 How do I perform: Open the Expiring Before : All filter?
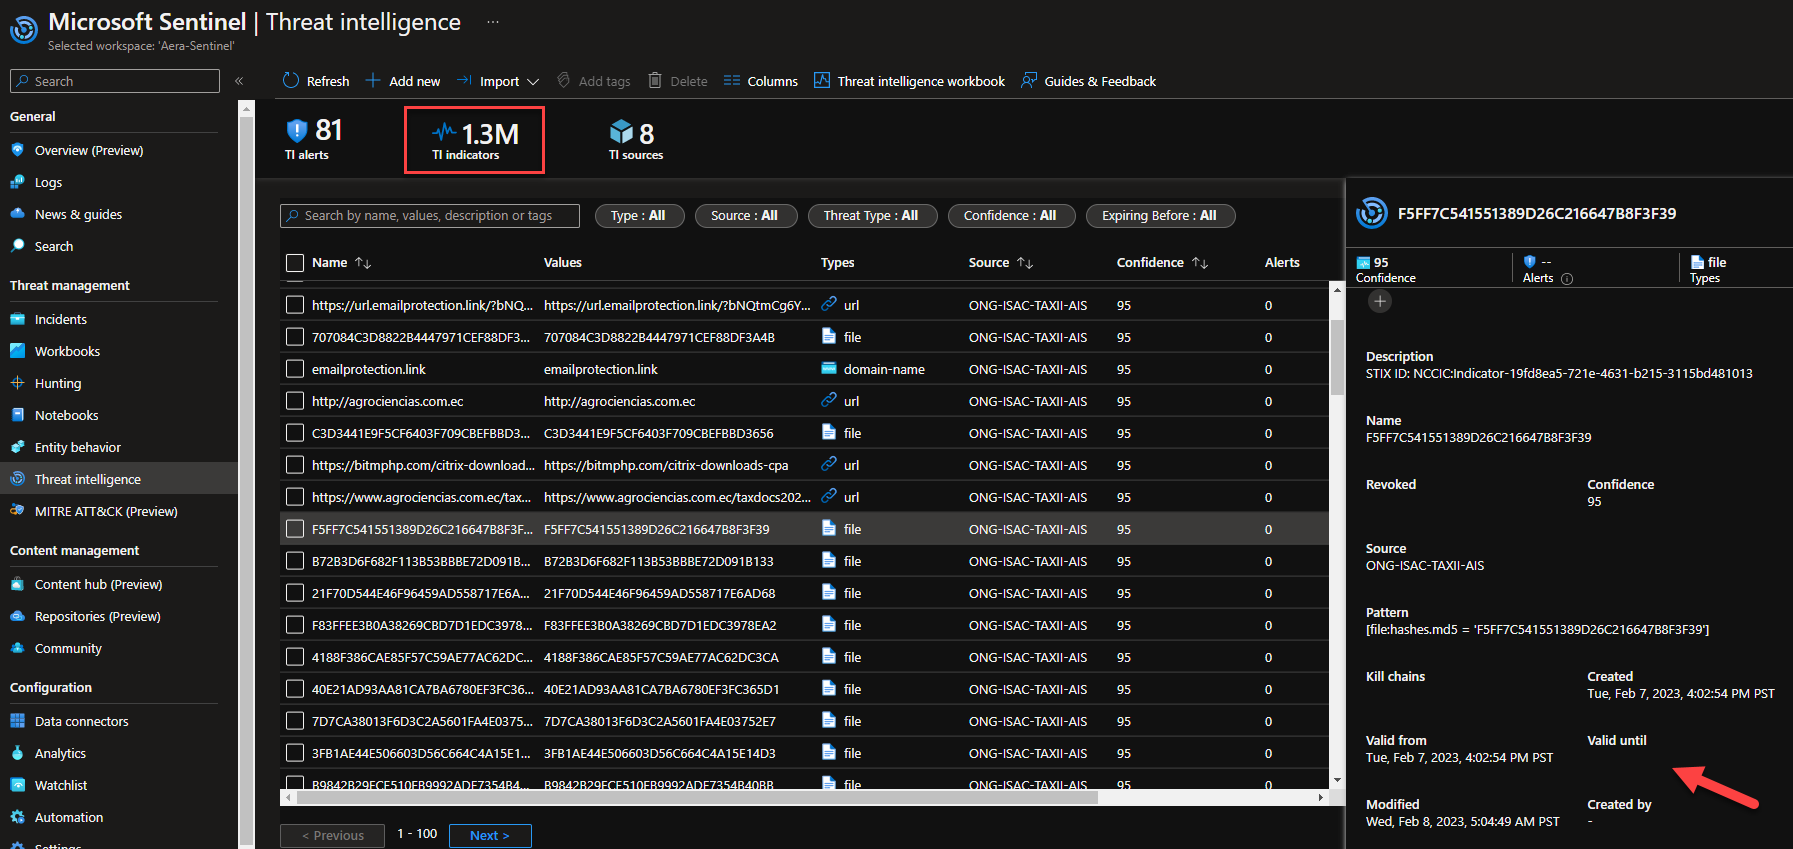pos(1160,216)
